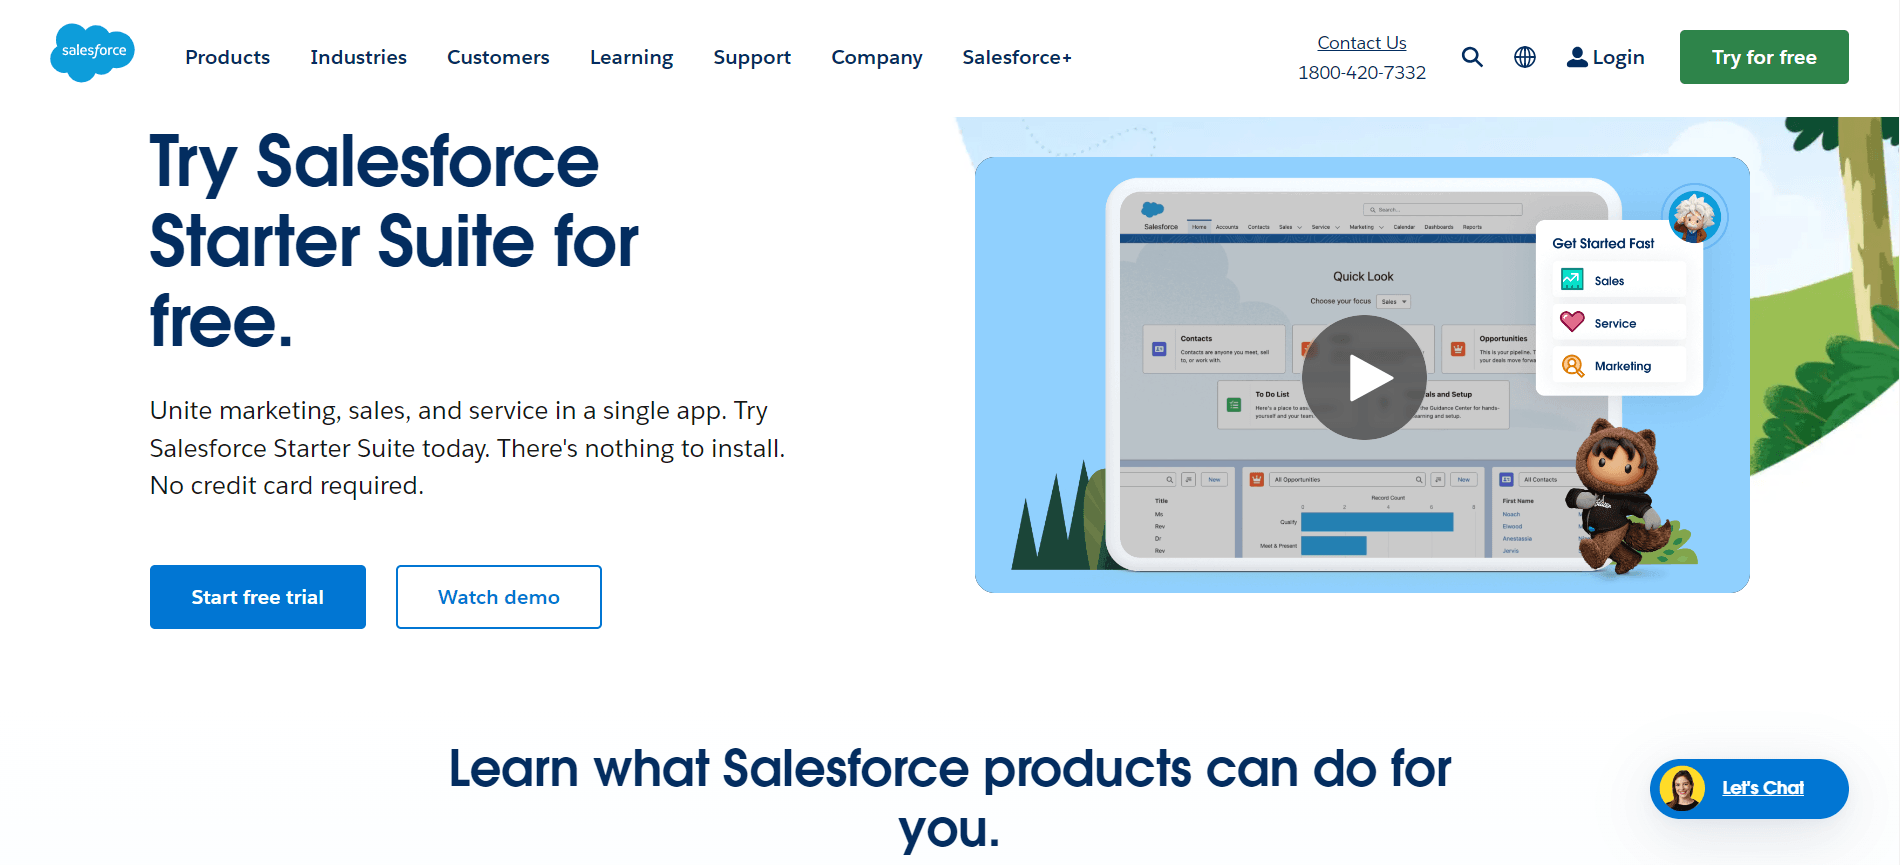
Task: Click the Salesforce cloud logo
Action: click(92, 53)
